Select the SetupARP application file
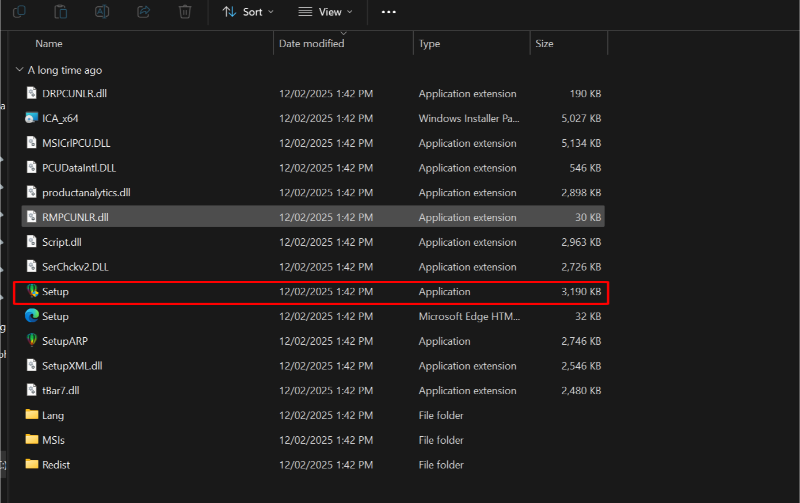The height and width of the screenshot is (503, 800). pos(65,341)
